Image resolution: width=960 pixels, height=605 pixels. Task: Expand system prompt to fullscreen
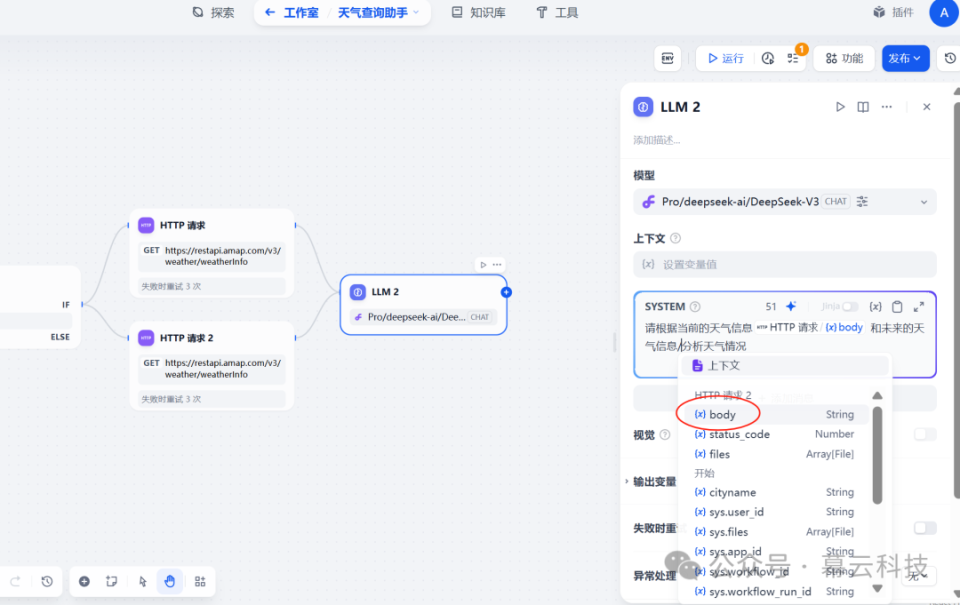[918, 305]
